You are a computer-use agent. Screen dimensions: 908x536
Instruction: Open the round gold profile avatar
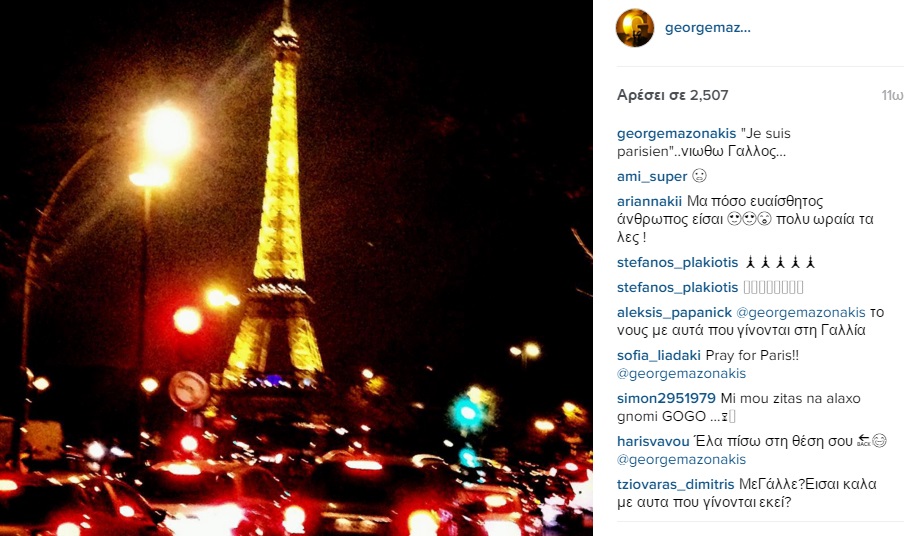coord(635,28)
